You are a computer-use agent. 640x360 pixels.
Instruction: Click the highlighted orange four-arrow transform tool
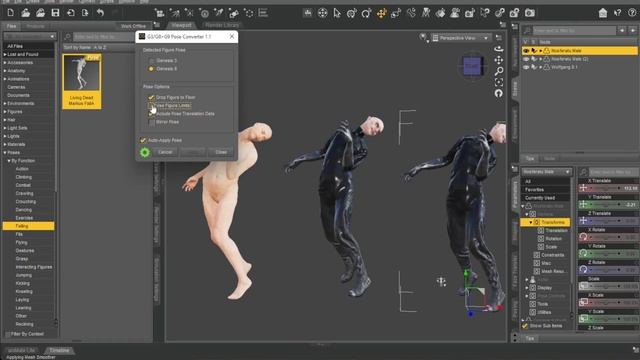click(x=381, y=13)
